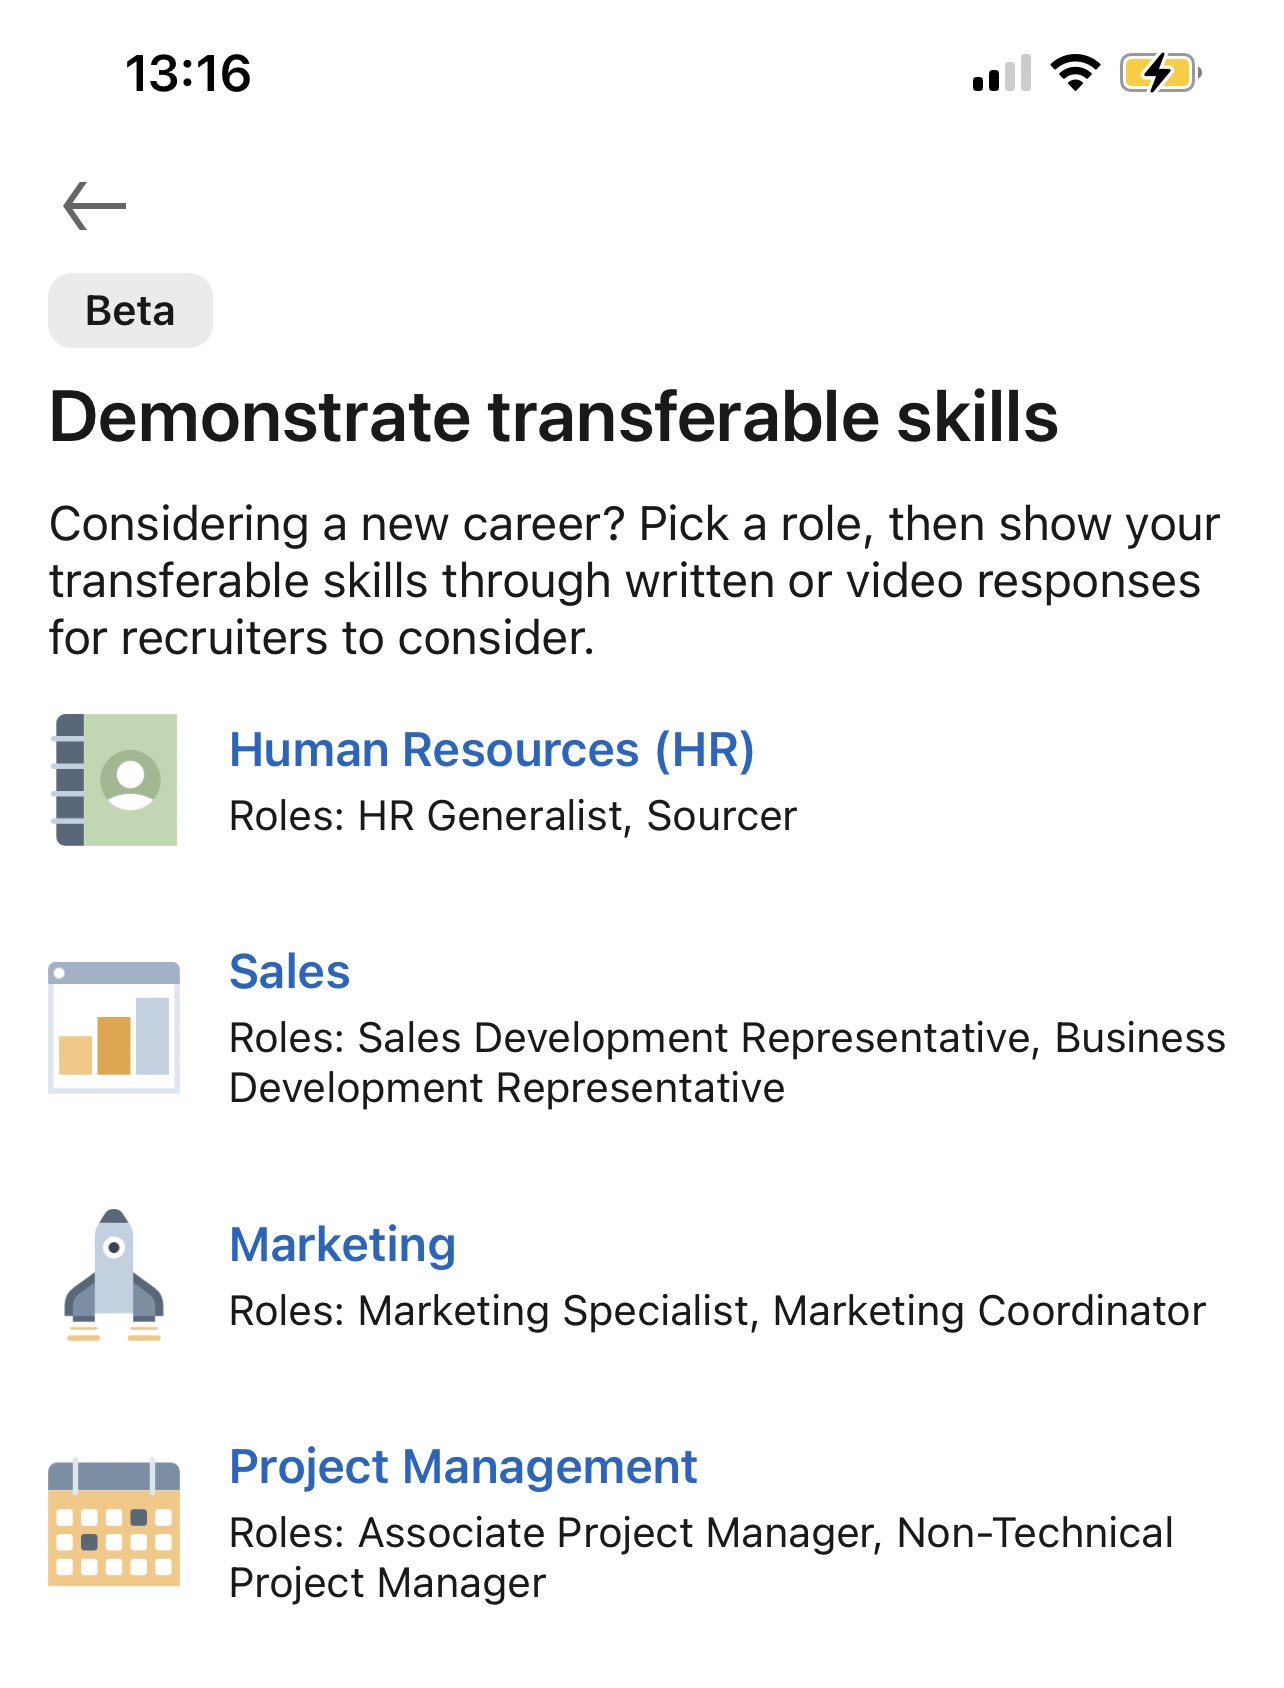Tap the Project Management calendar icon
The width and height of the screenshot is (1284, 1688).
[x=115, y=1522]
